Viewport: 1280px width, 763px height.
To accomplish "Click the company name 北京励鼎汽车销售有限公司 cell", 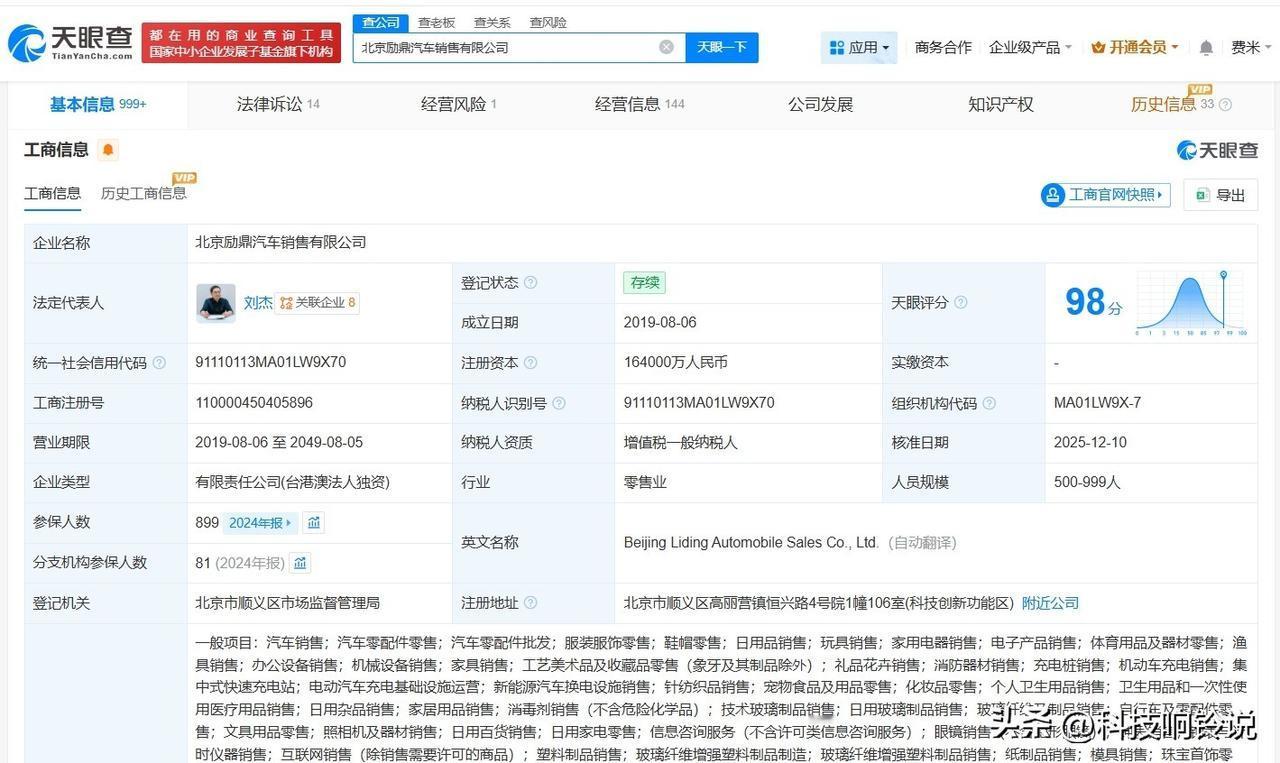I will coord(281,243).
